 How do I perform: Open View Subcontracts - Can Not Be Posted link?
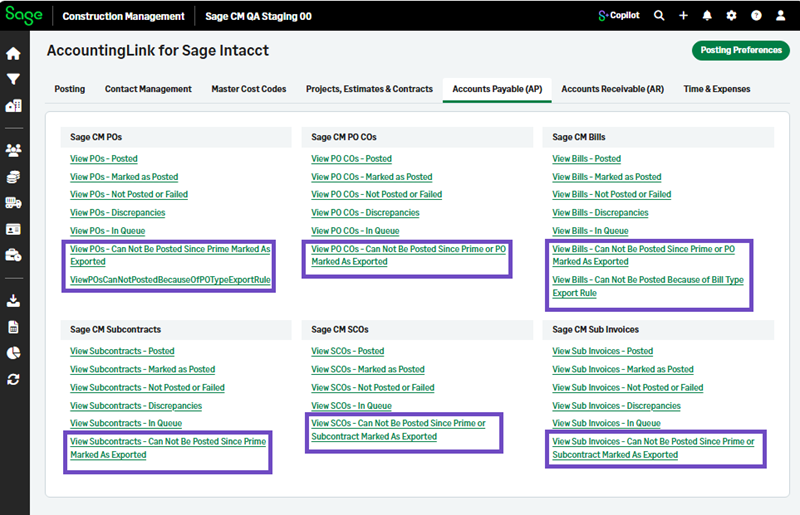pyautogui.click(x=168, y=448)
